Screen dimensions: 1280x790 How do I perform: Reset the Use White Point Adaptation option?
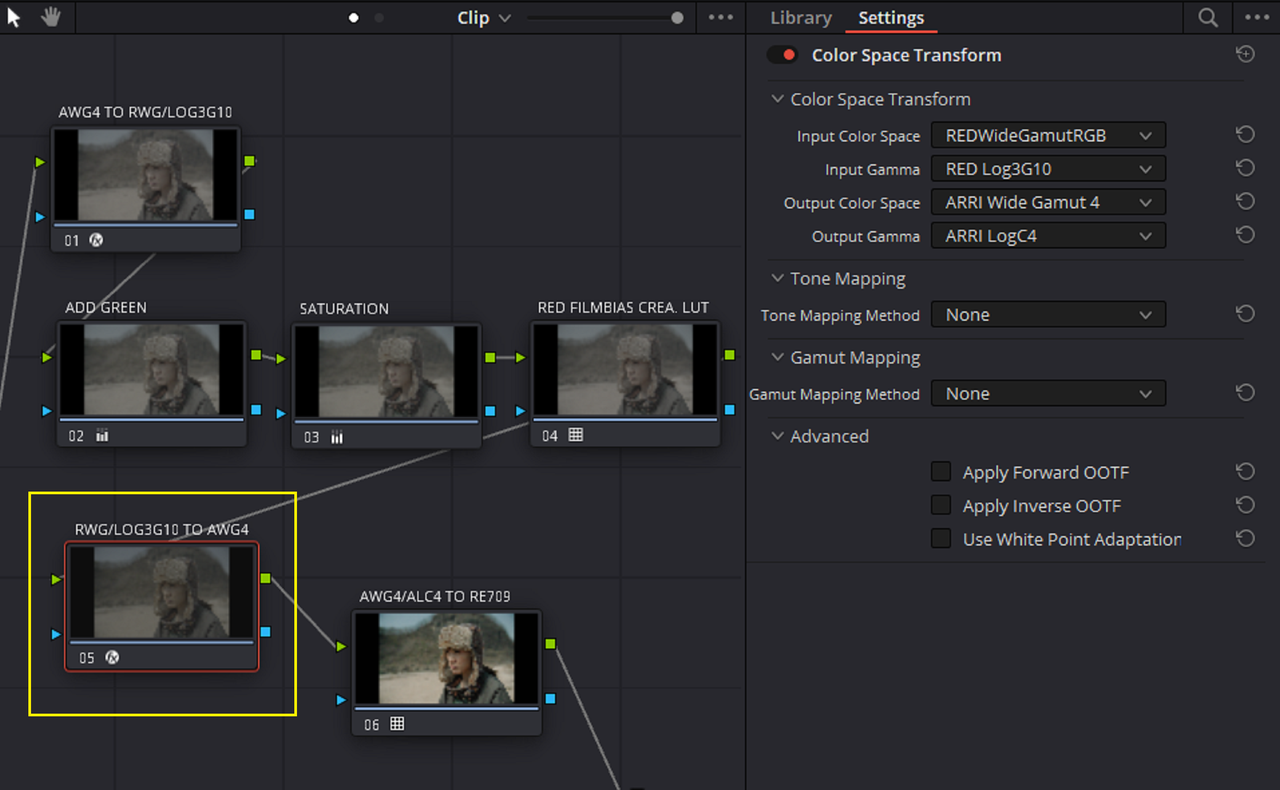1245,539
